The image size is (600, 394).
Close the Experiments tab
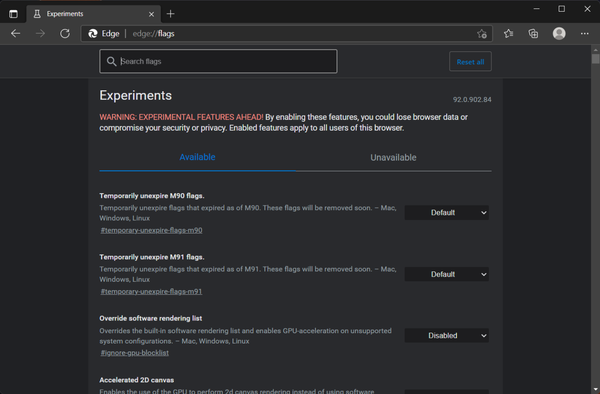[x=151, y=14]
